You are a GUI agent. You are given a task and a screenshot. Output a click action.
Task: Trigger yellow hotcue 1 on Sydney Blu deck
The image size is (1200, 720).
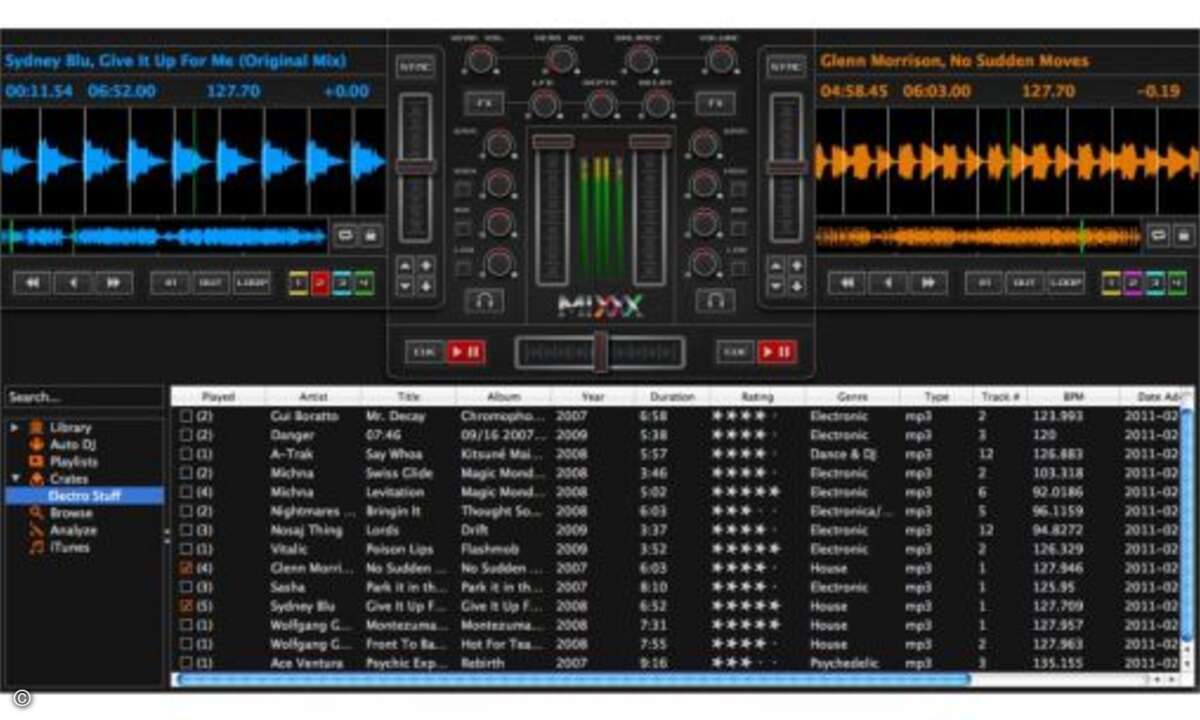298,283
